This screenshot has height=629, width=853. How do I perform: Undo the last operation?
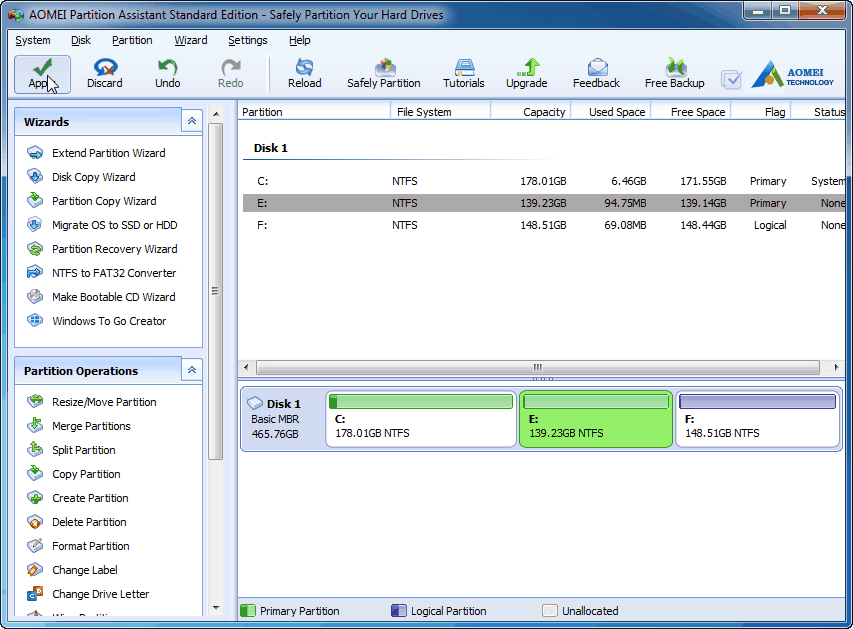point(168,75)
